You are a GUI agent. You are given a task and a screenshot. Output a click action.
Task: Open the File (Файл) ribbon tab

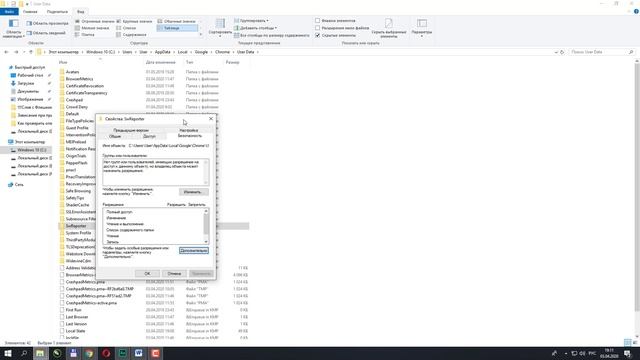(x=9, y=12)
